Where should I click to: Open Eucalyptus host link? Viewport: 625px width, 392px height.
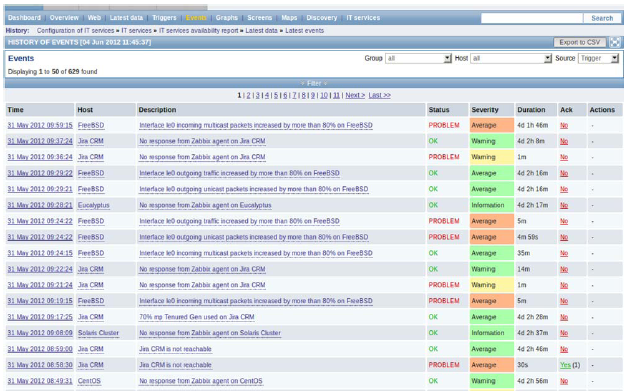pyautogui.click(x=94, y=205)
